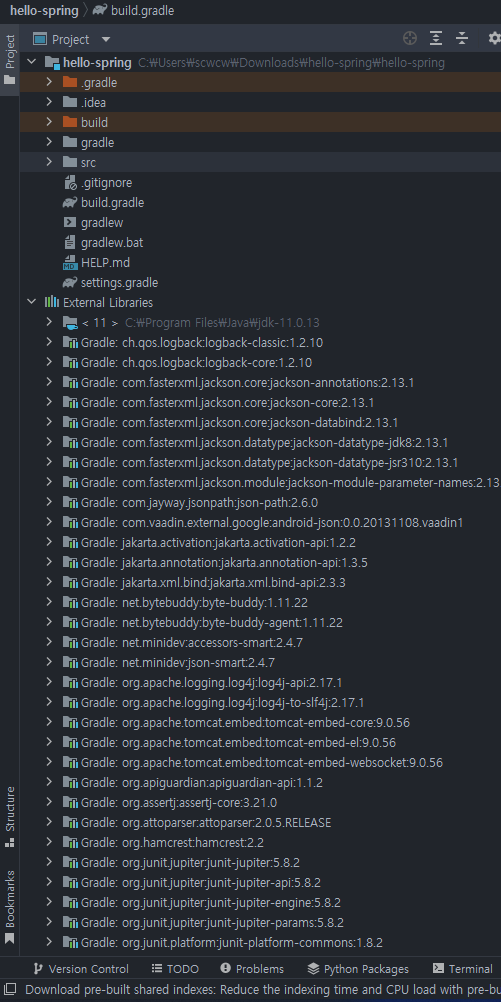
Task: Expand logback-classic:1.2.10 library
Action: pos(49,343)
